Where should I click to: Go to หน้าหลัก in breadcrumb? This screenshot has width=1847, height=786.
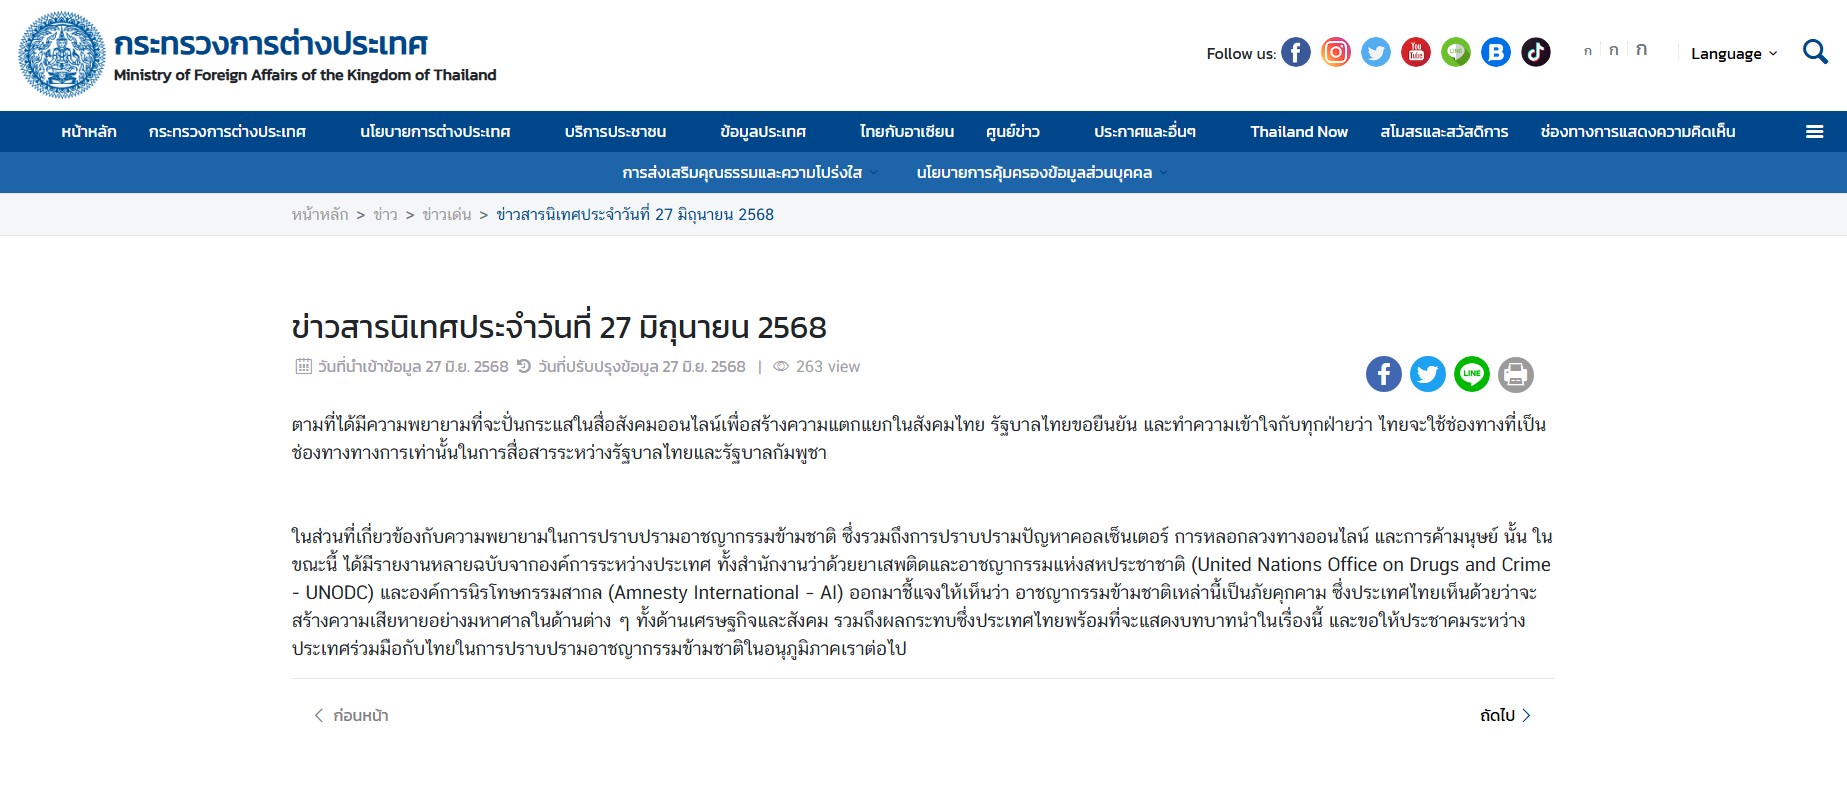(320, 214)
